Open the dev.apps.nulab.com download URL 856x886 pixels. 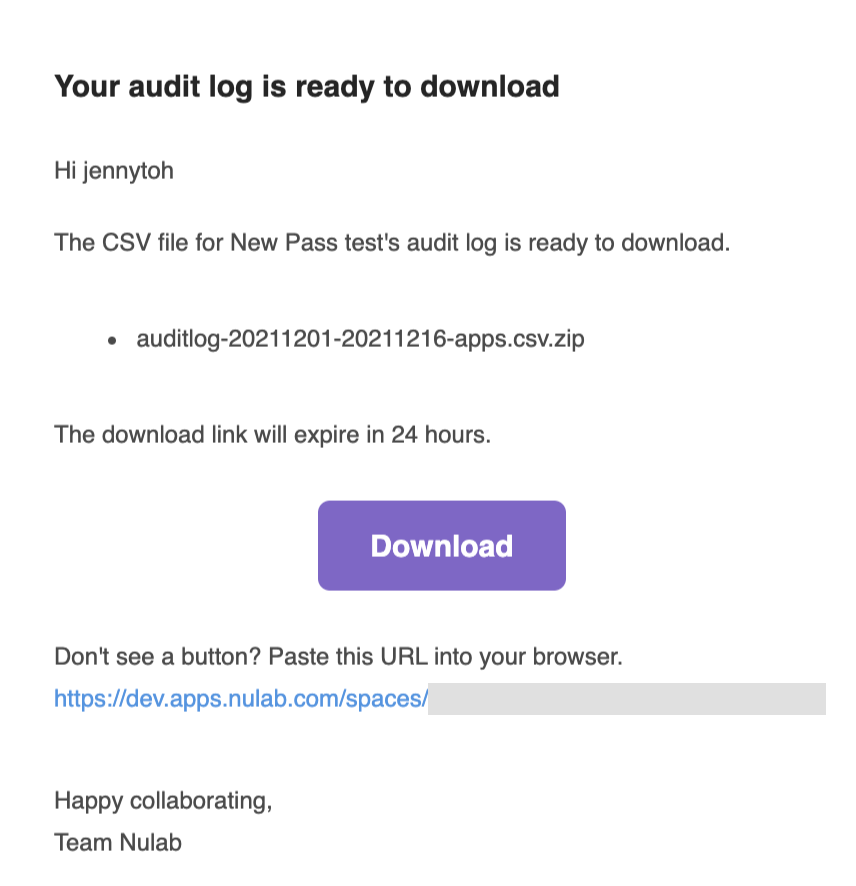point(240,699)
